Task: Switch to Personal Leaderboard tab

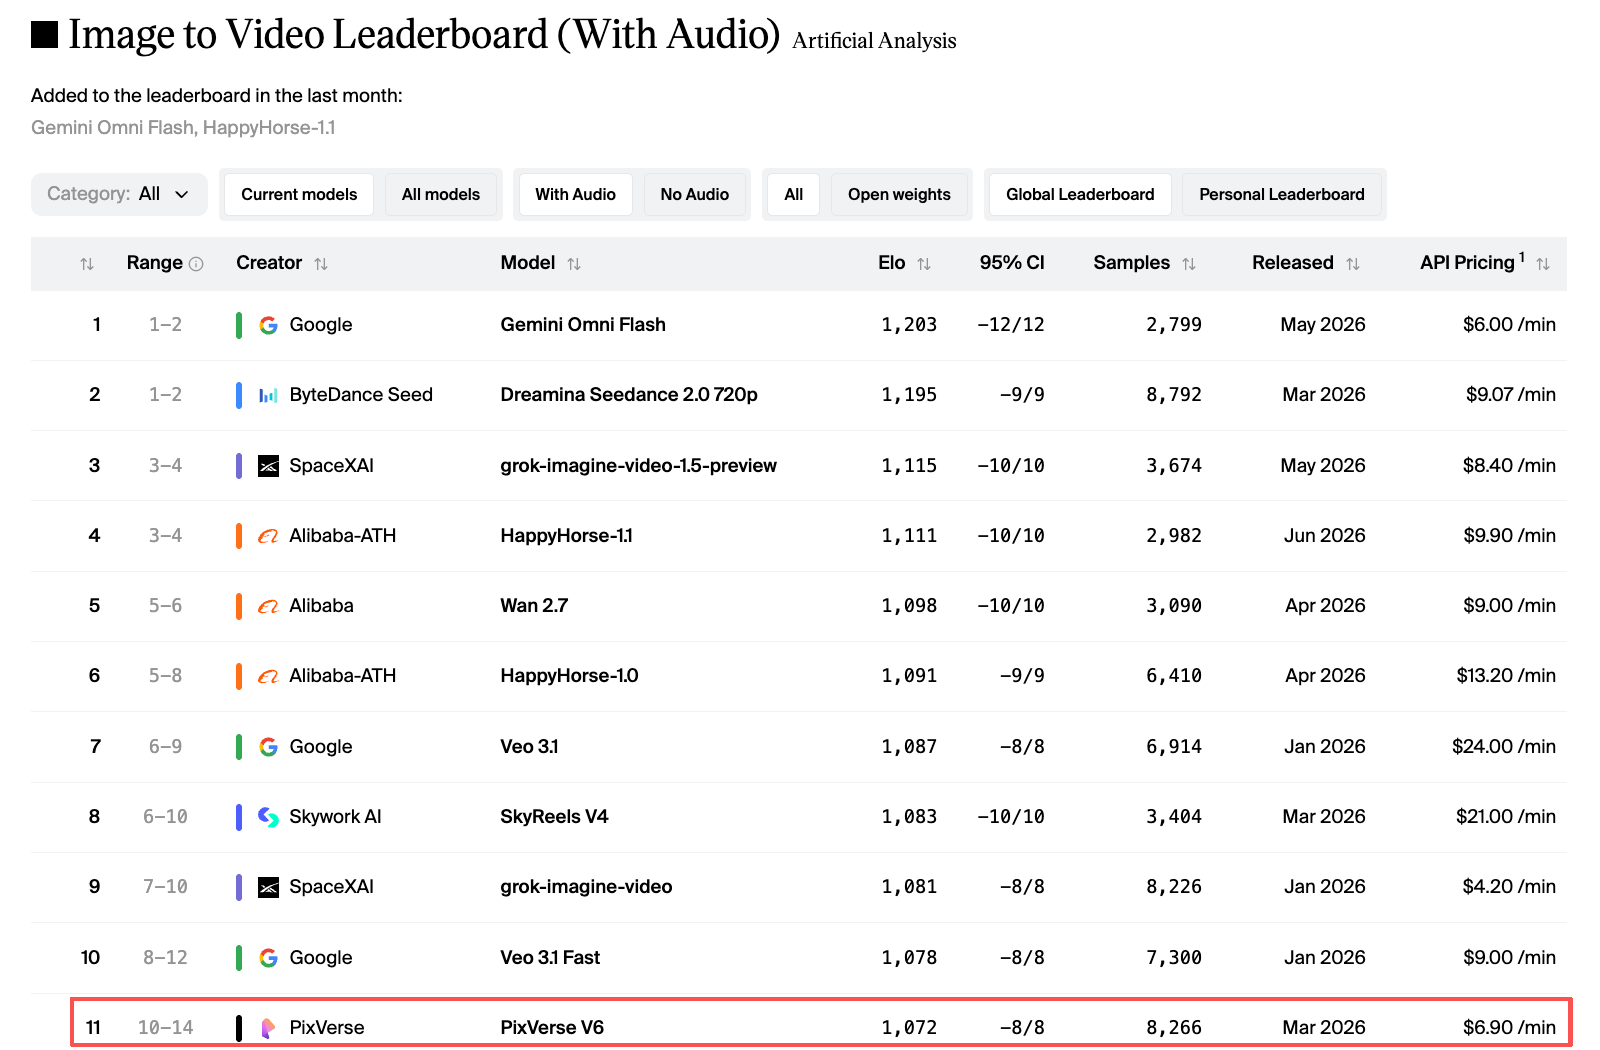Action: point(1282,194)
